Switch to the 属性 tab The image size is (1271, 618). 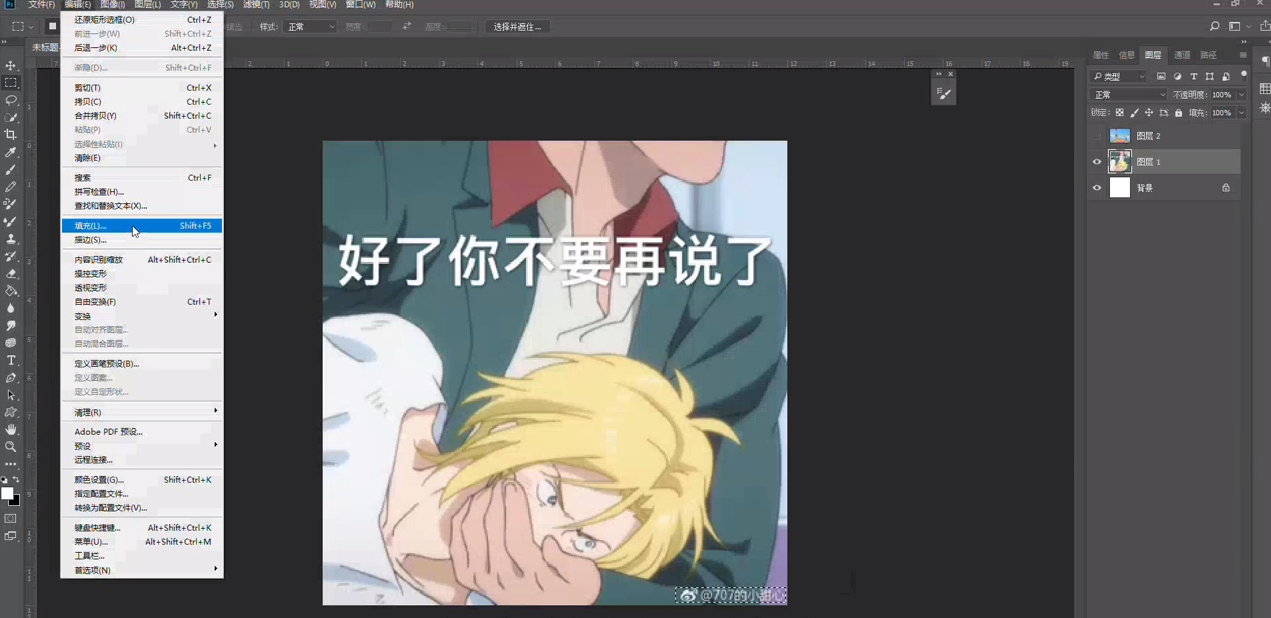(1101, 55)
